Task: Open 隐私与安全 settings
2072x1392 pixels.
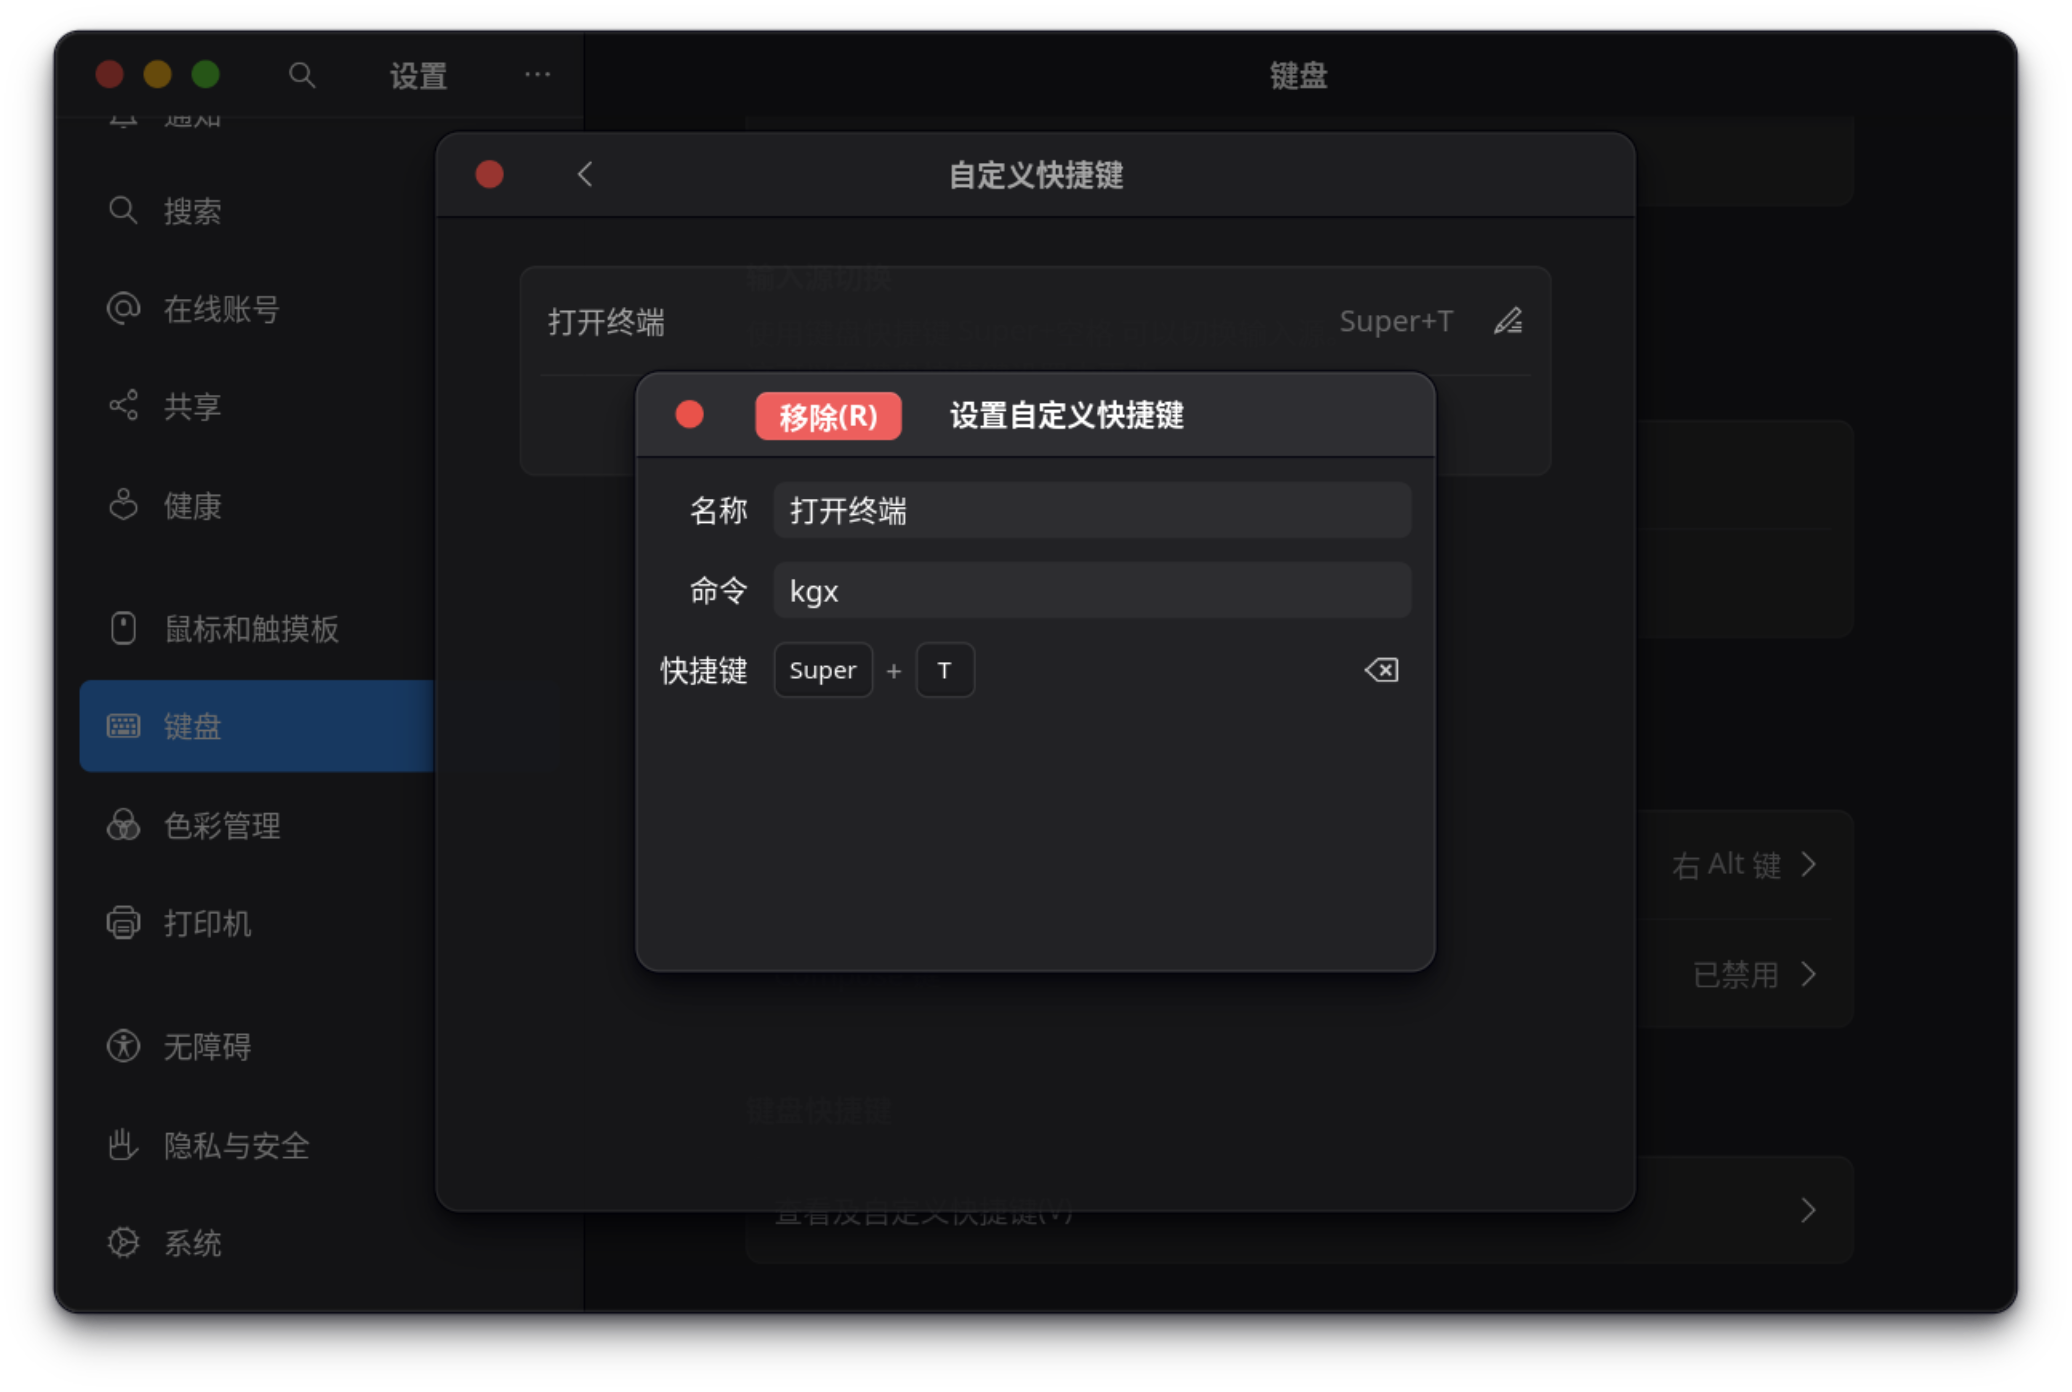Action: 236,1145
